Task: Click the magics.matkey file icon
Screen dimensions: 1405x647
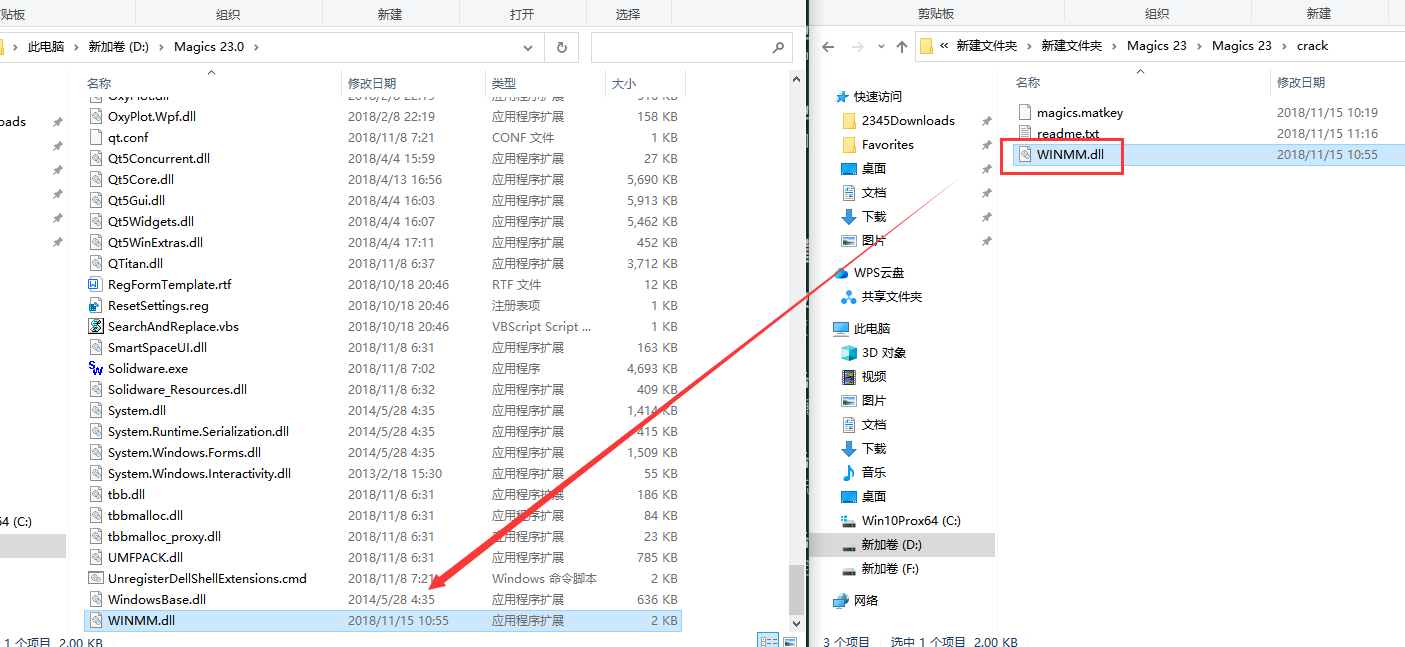Action: pyautogui.click(x=1024, y=112)
